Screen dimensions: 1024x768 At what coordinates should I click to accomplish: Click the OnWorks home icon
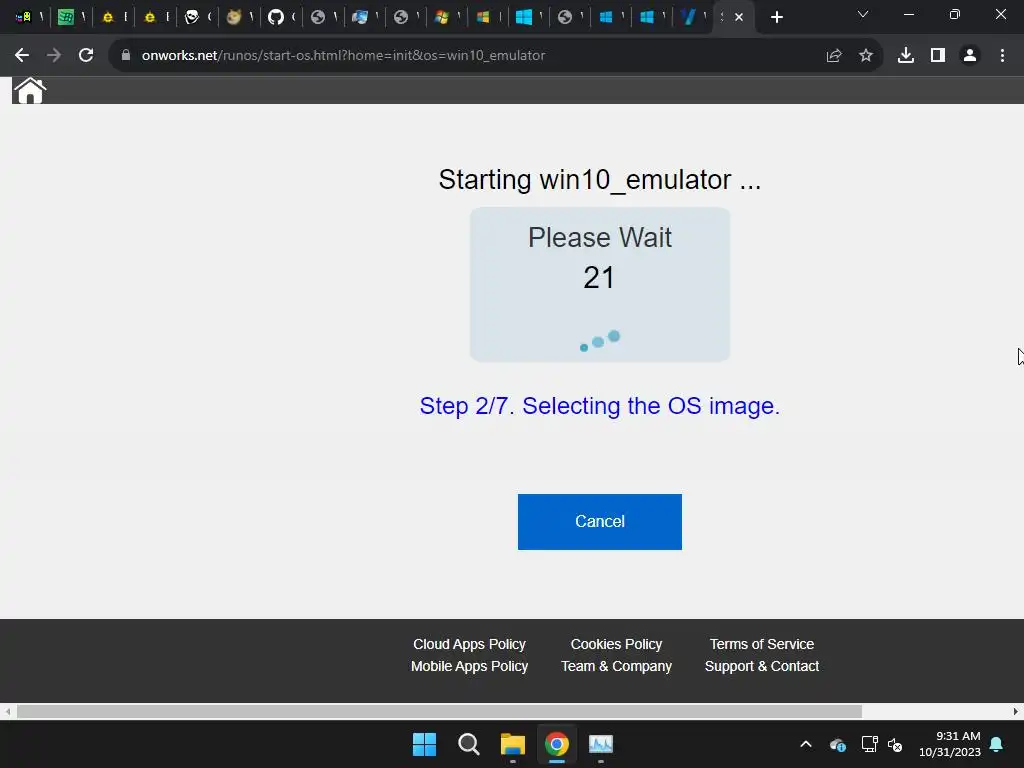[x=29, y=91]
